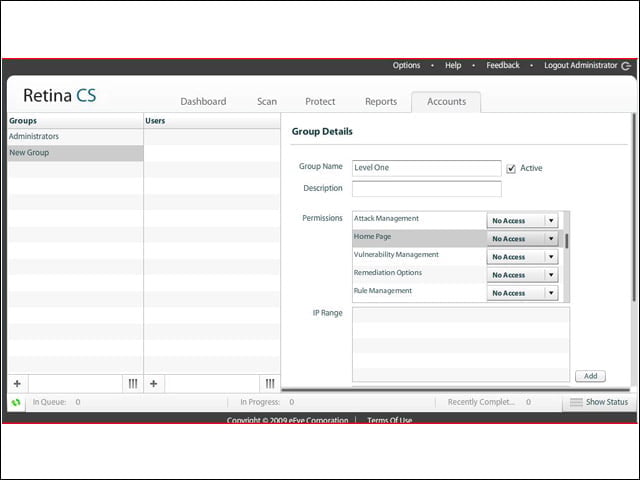Add a new user with plus icon
640x480 pixels.
pyautogui.click(x=153, y=384)
